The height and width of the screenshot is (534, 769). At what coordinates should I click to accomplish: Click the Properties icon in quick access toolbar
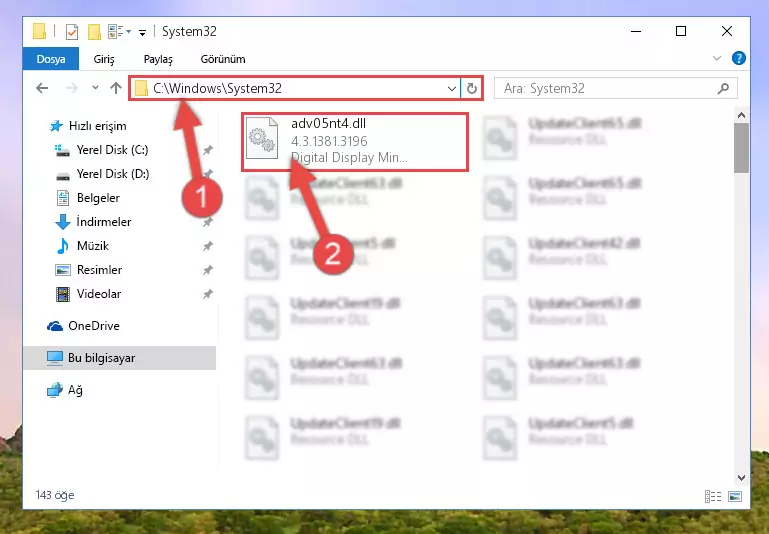click(72, 32)
